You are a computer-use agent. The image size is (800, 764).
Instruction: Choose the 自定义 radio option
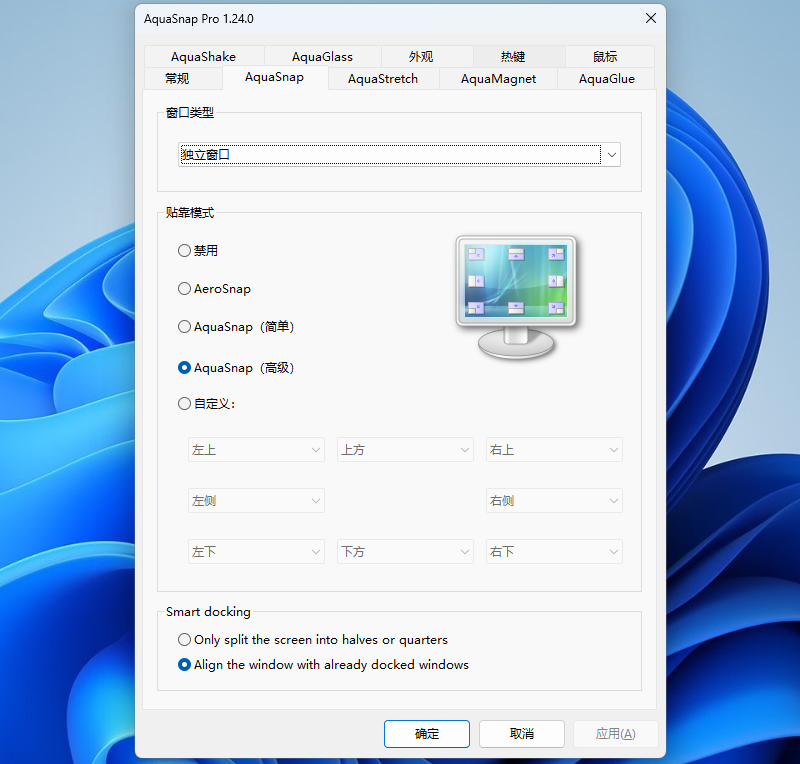click(206, 404)
